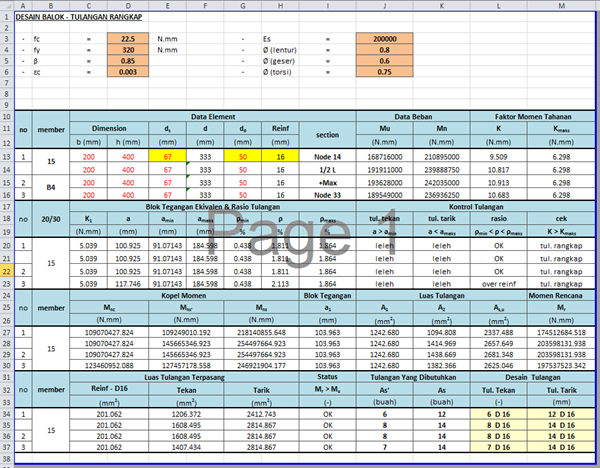The height and width of the screenshot is (468, 600).
Task: Select the Faktor Momen Tahanan header
Action: 533,117
